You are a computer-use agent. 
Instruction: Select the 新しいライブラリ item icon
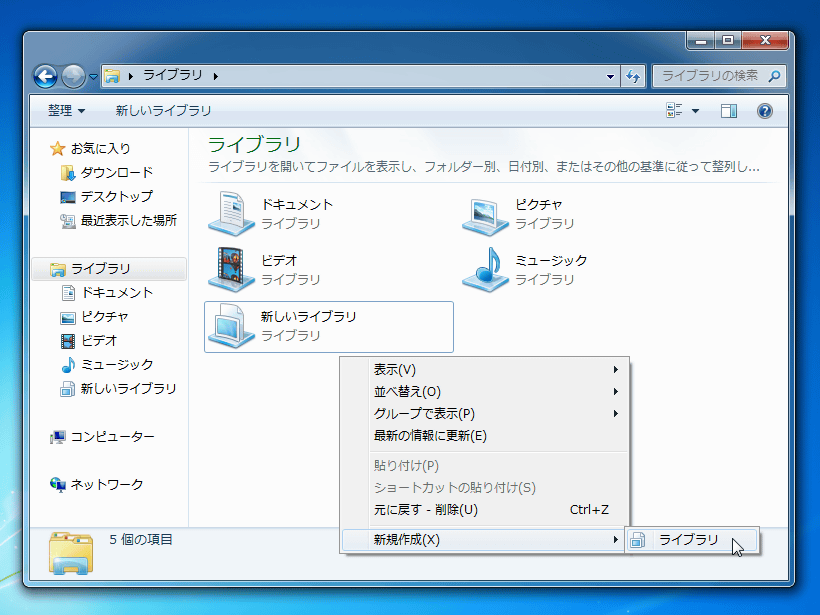tap(231, 326)
